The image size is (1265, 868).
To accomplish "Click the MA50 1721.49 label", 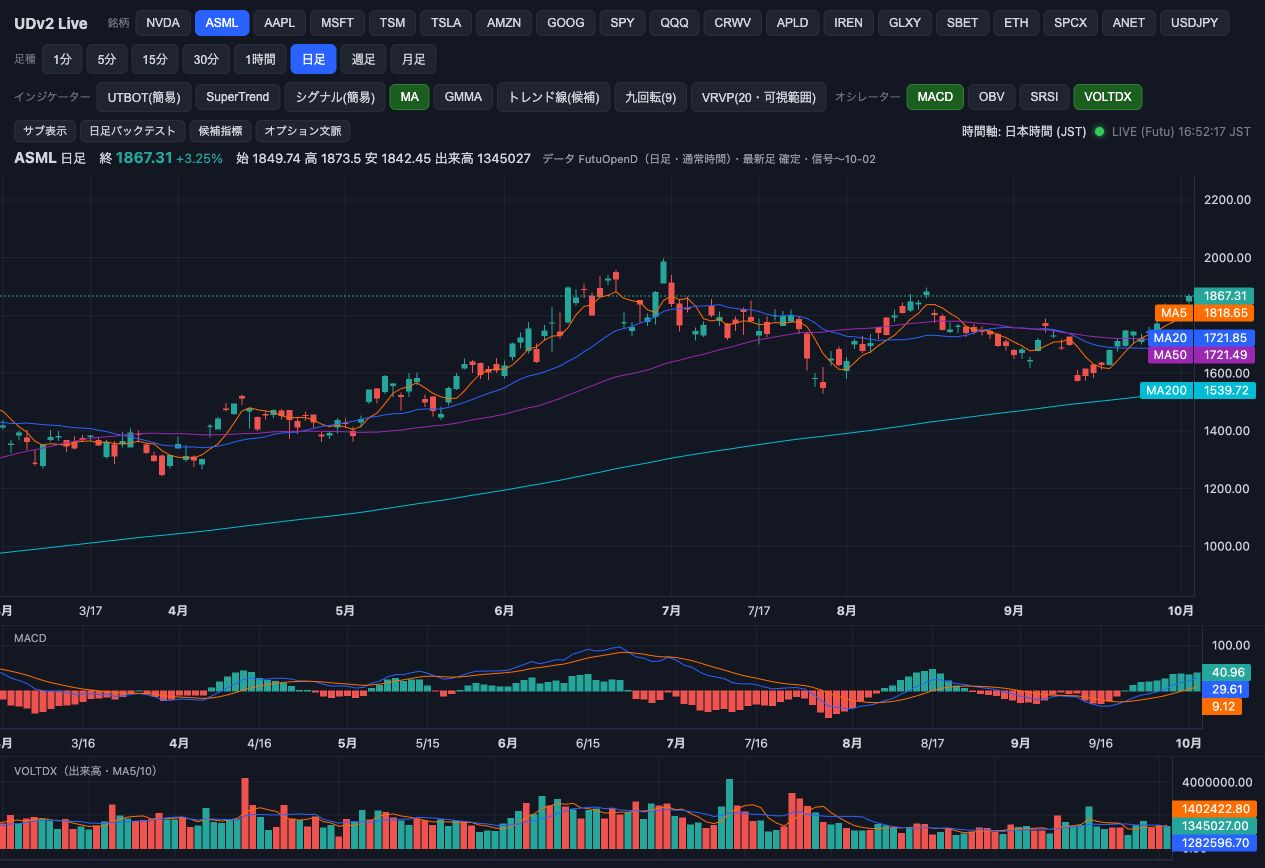I will click(1199, 355).
